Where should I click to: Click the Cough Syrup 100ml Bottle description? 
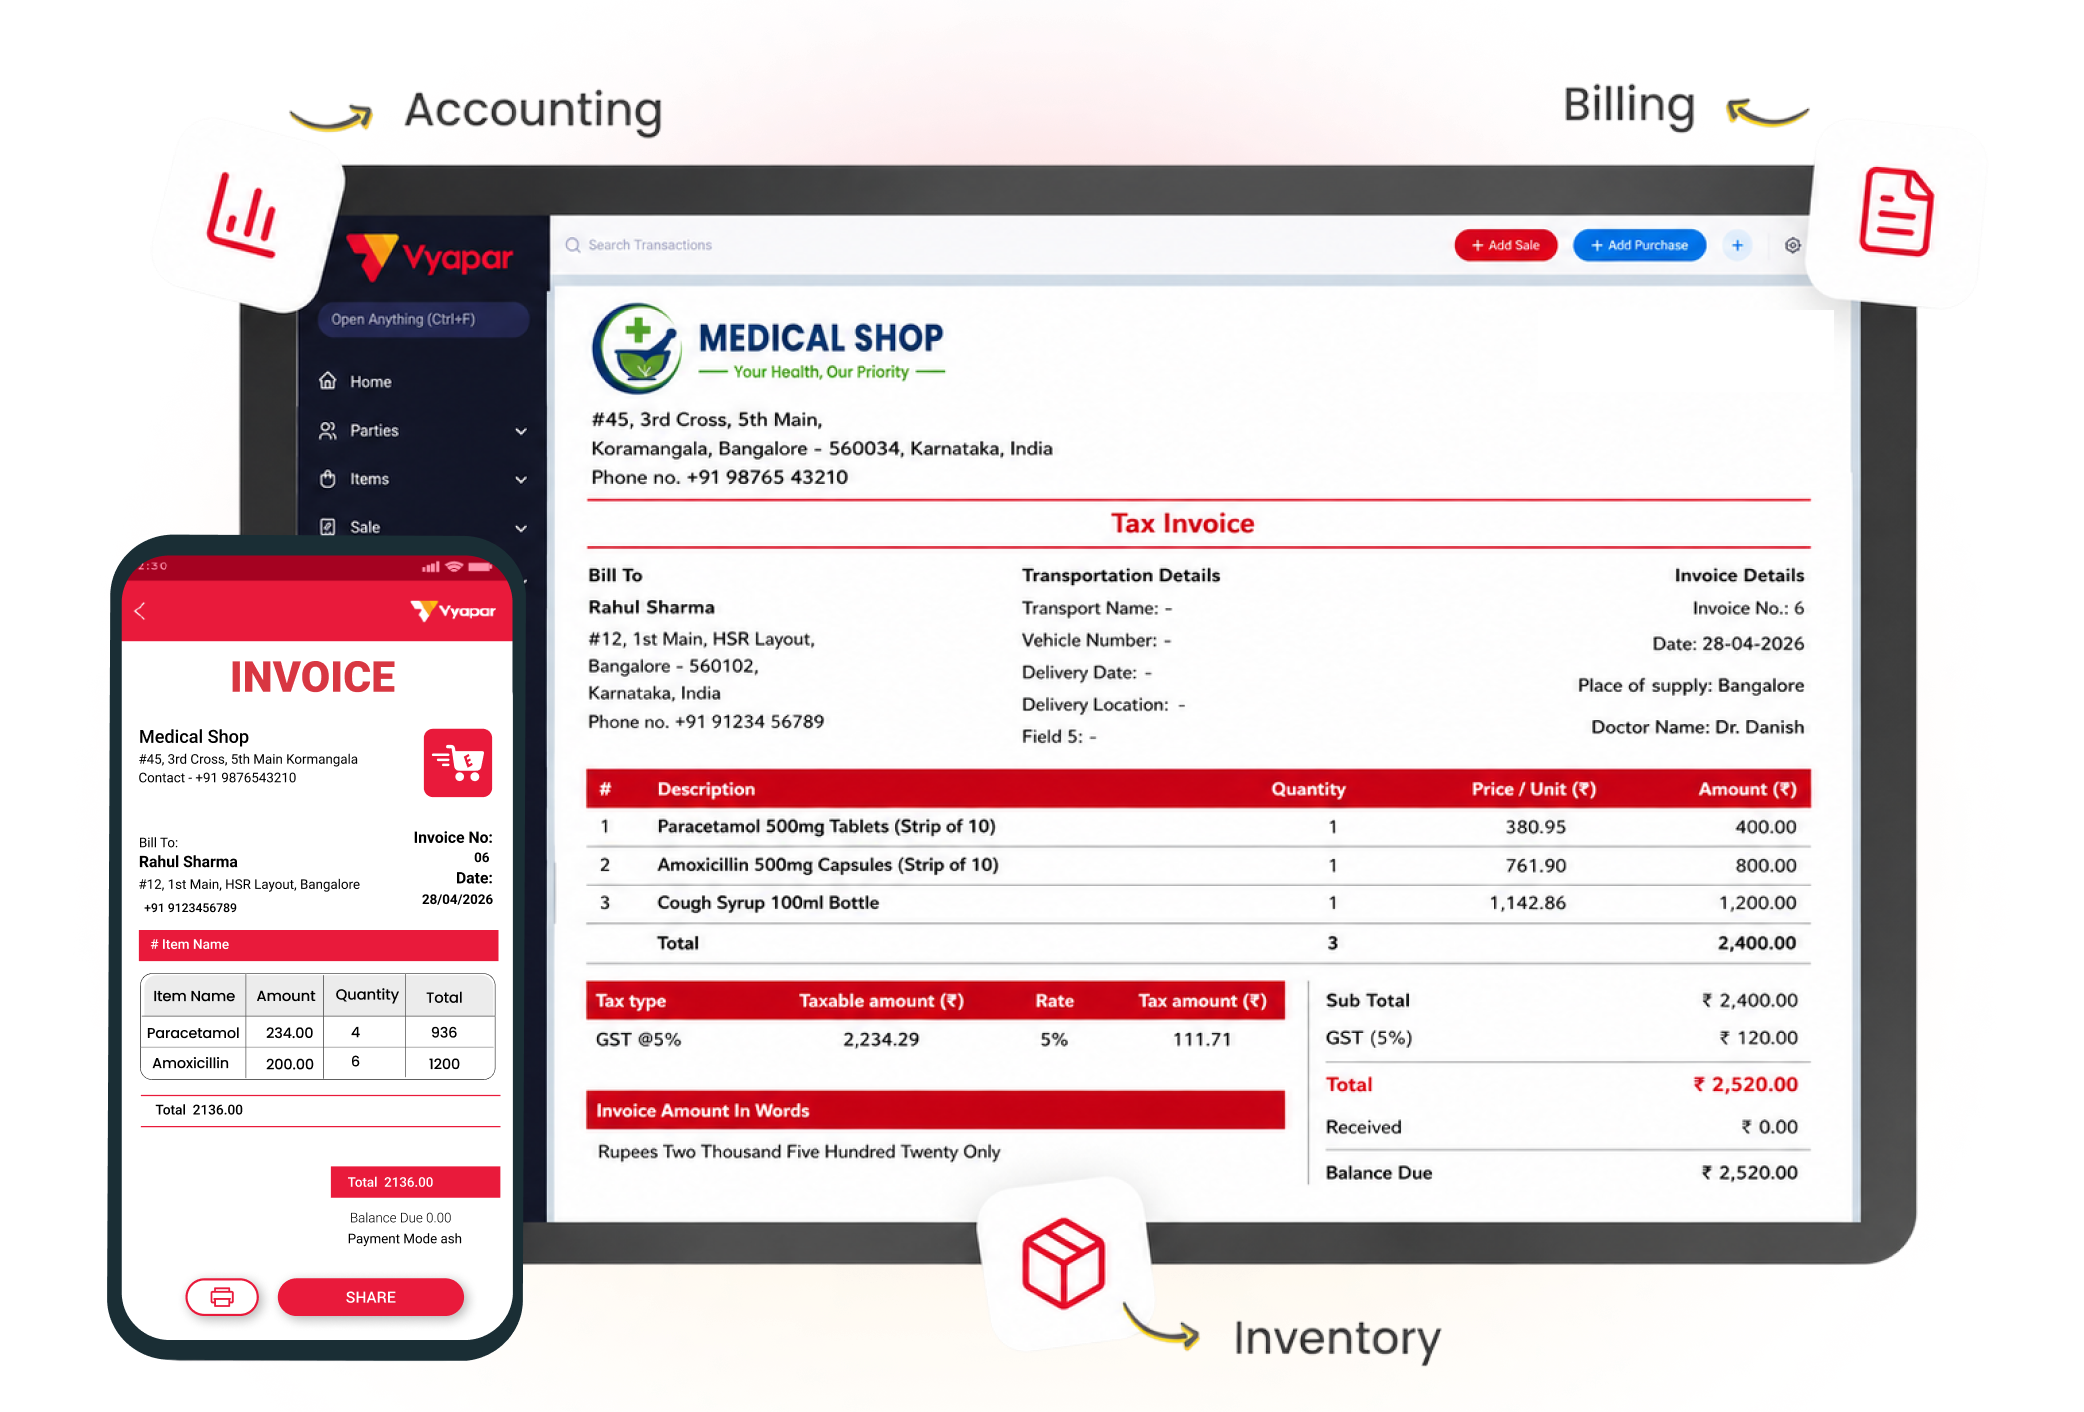pyautogui.click(x=768, y=902)
